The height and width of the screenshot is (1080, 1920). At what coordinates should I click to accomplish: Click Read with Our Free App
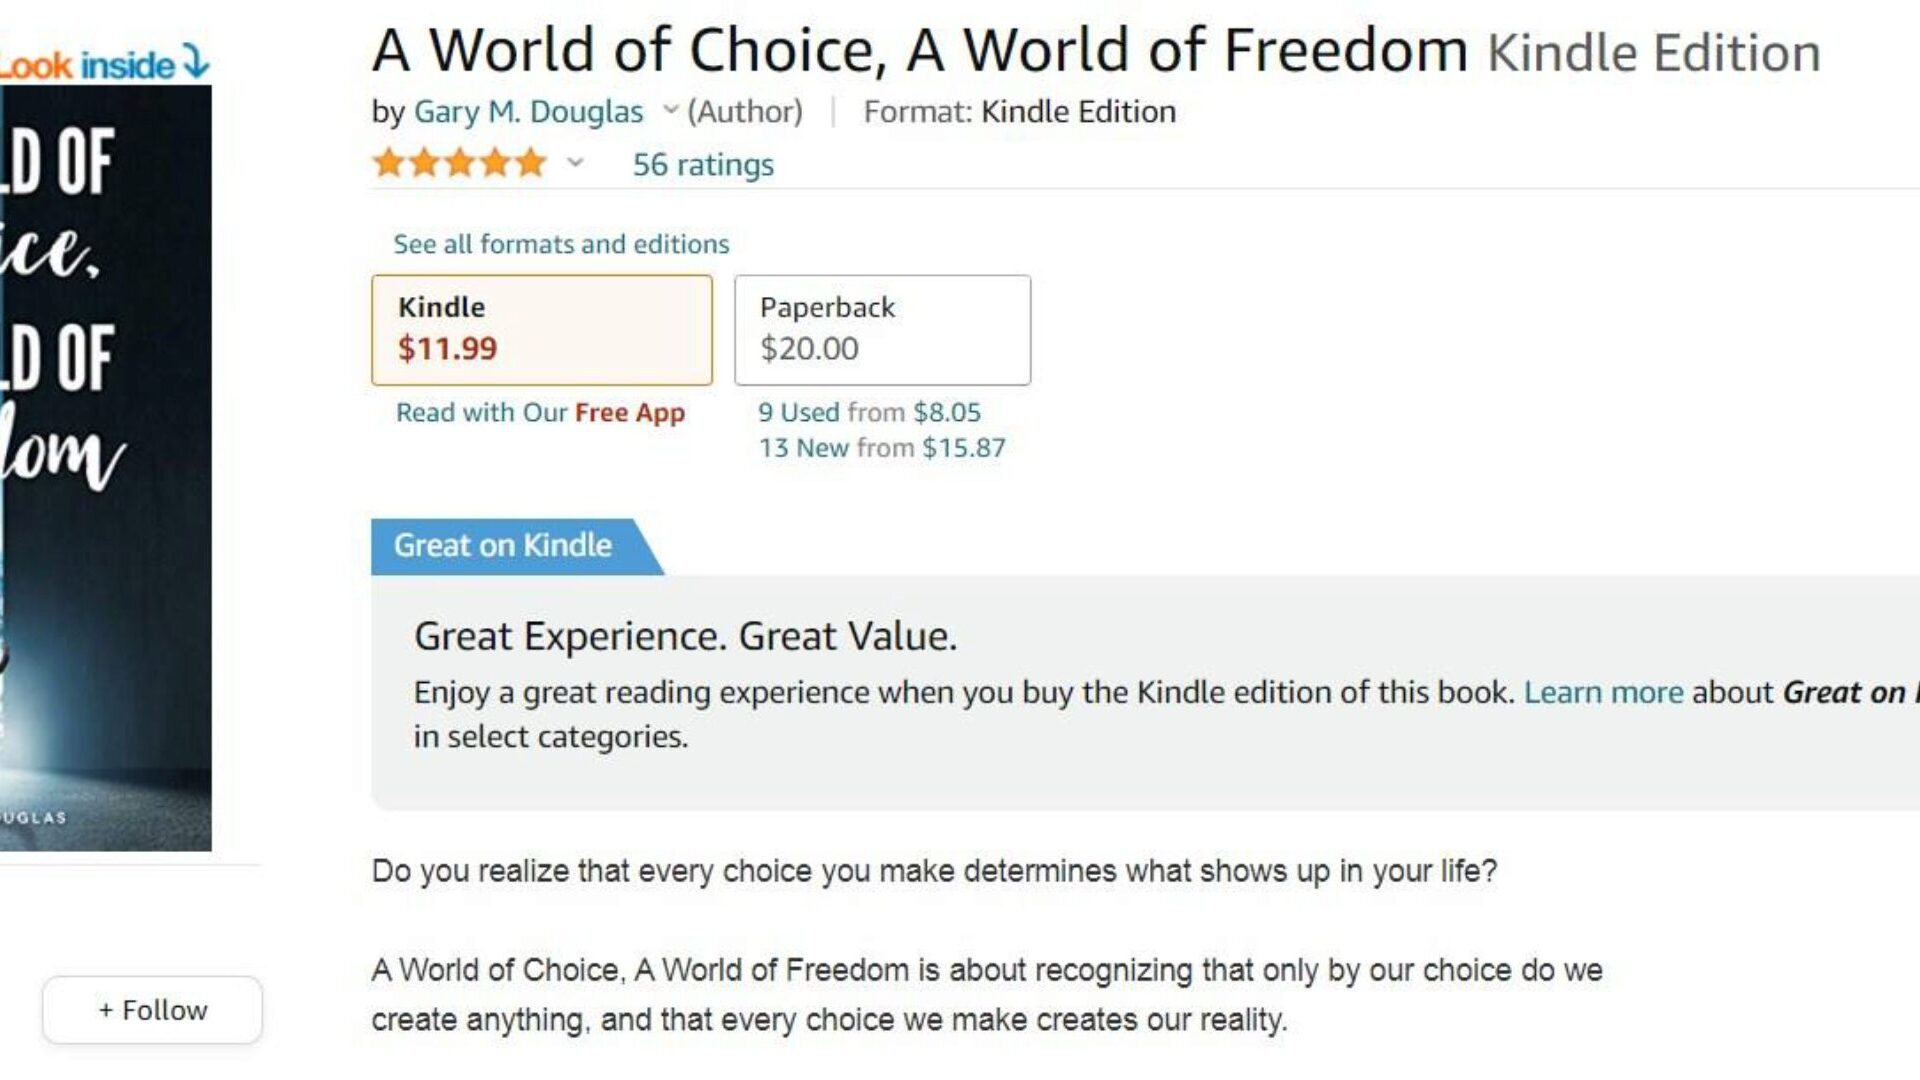pyautogui.click(x=540, y=412)
